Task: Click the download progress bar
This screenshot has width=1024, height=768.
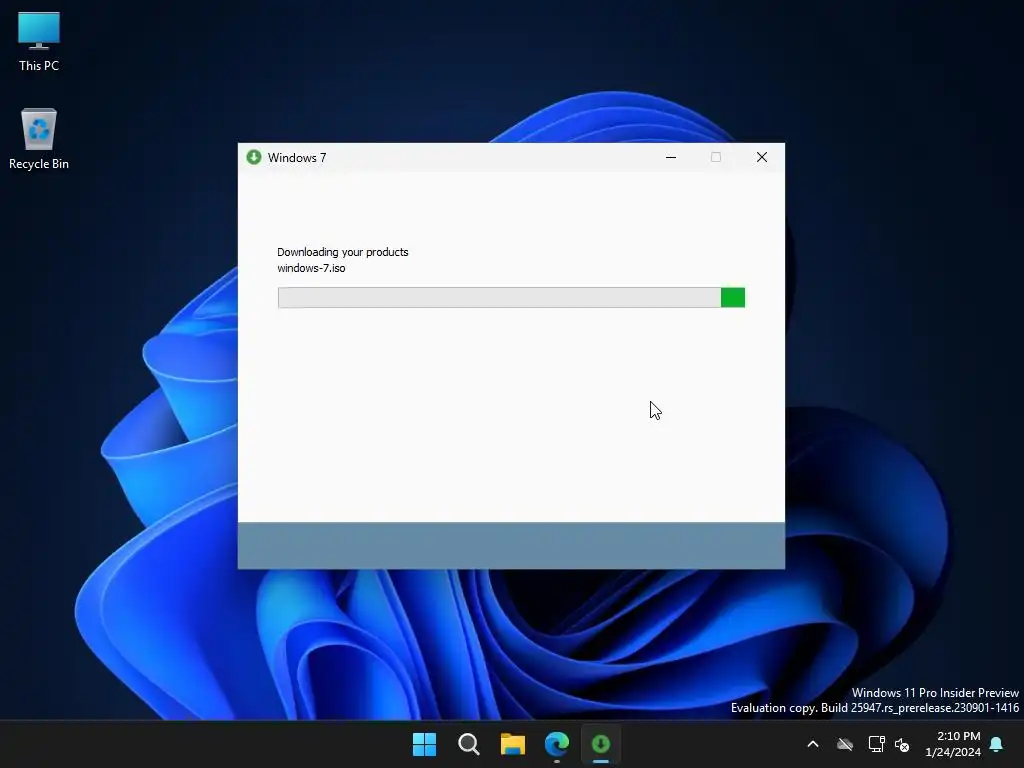Action: click(x=511, y=298)
